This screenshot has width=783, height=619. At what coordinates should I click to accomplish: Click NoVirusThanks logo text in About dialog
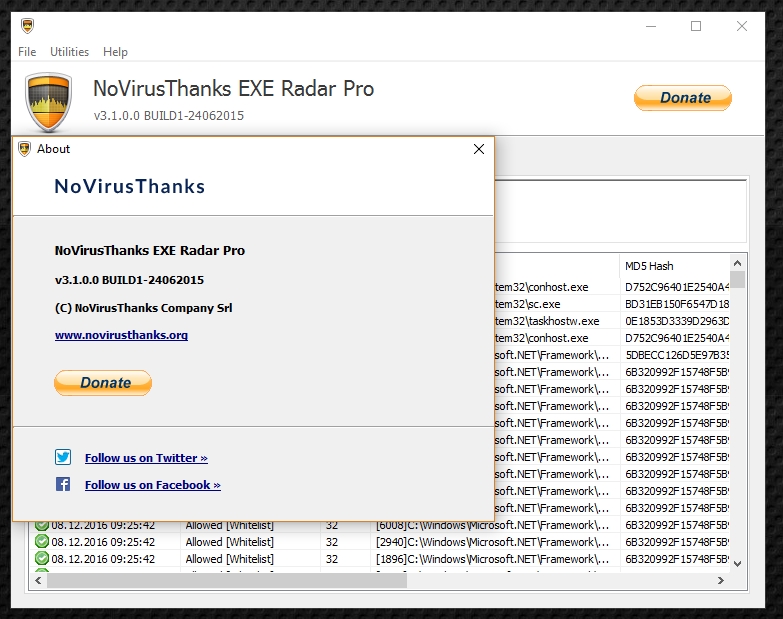130,186
